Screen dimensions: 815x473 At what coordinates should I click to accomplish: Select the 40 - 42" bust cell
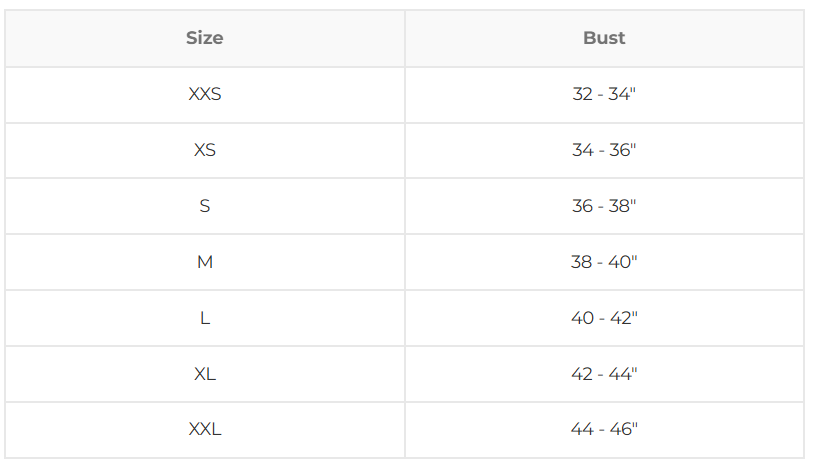point(604,318)
